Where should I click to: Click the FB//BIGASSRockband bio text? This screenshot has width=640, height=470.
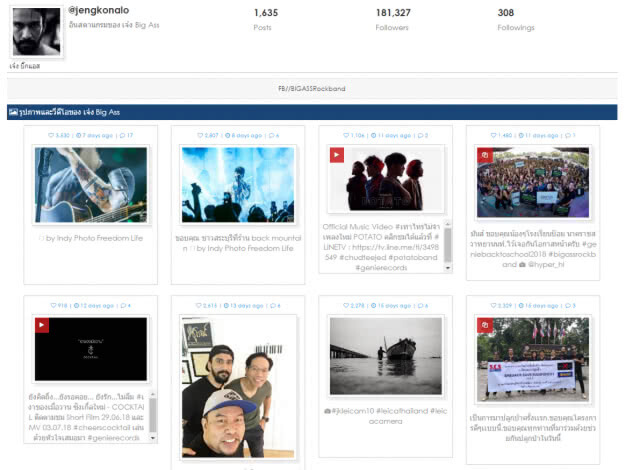coord(312,89)
